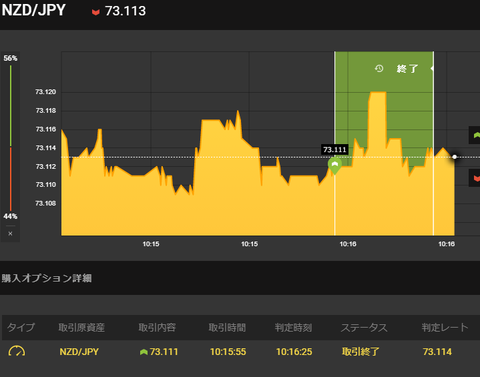Click trade time 10:15:55
Viewport: 480px width, 377px height.
(228, 352)
